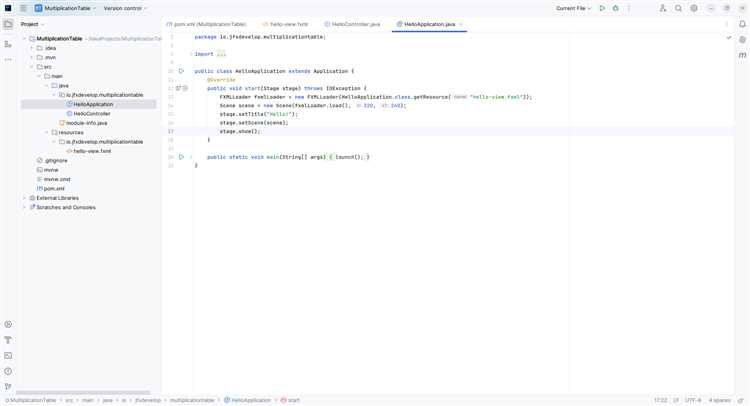Change UTF-8 file encoding
This screenshot has width=750, height=406.
click(693, 400)
